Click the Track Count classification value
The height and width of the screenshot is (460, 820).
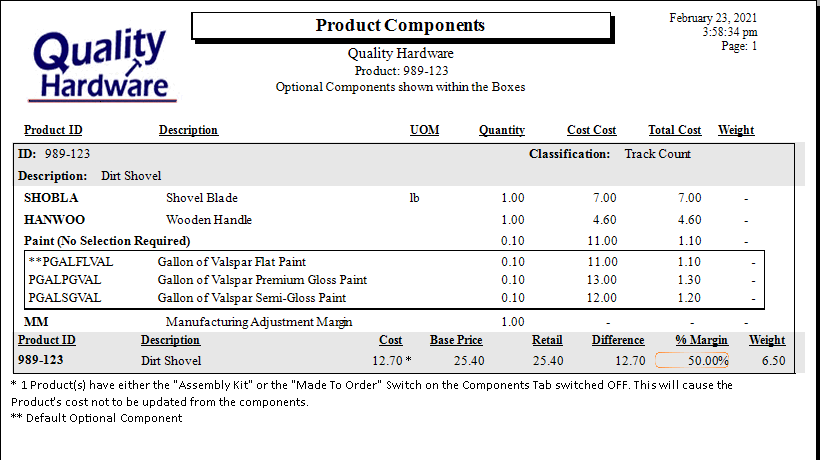[x=657, y=154]
